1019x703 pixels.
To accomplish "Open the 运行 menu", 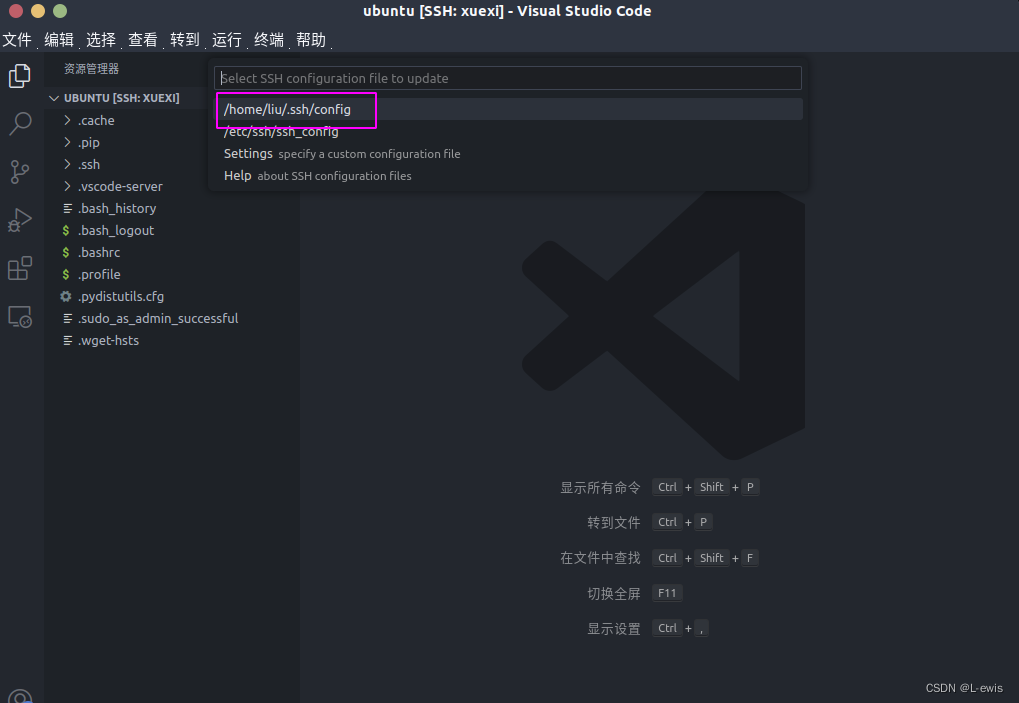I will 227,40.
